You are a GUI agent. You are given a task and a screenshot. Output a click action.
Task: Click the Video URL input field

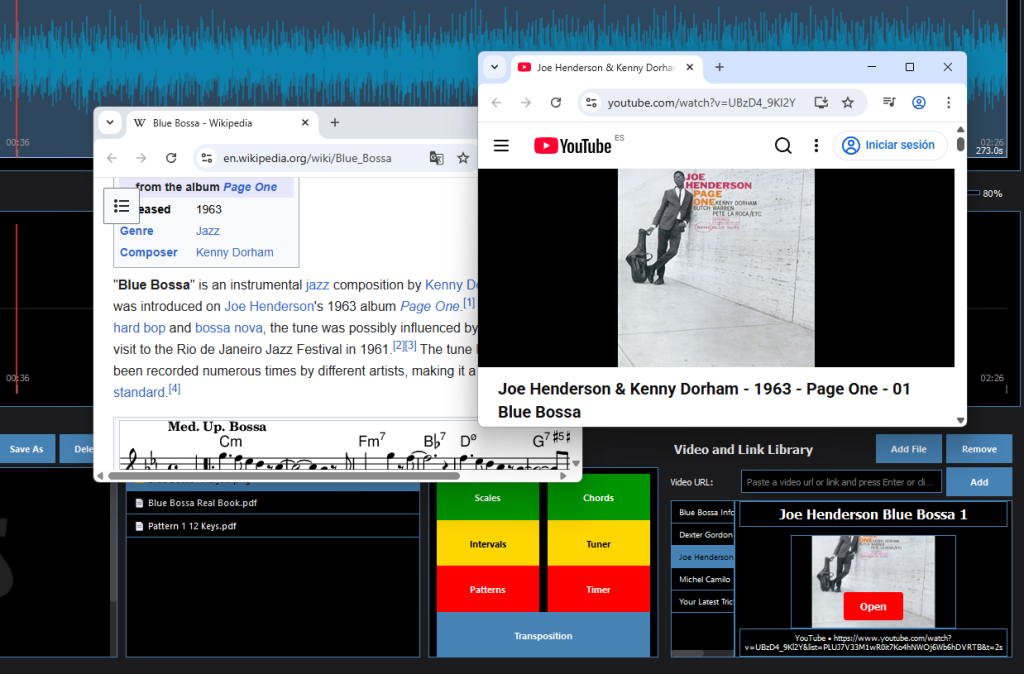pyautogui.click(x=840, y=482)
